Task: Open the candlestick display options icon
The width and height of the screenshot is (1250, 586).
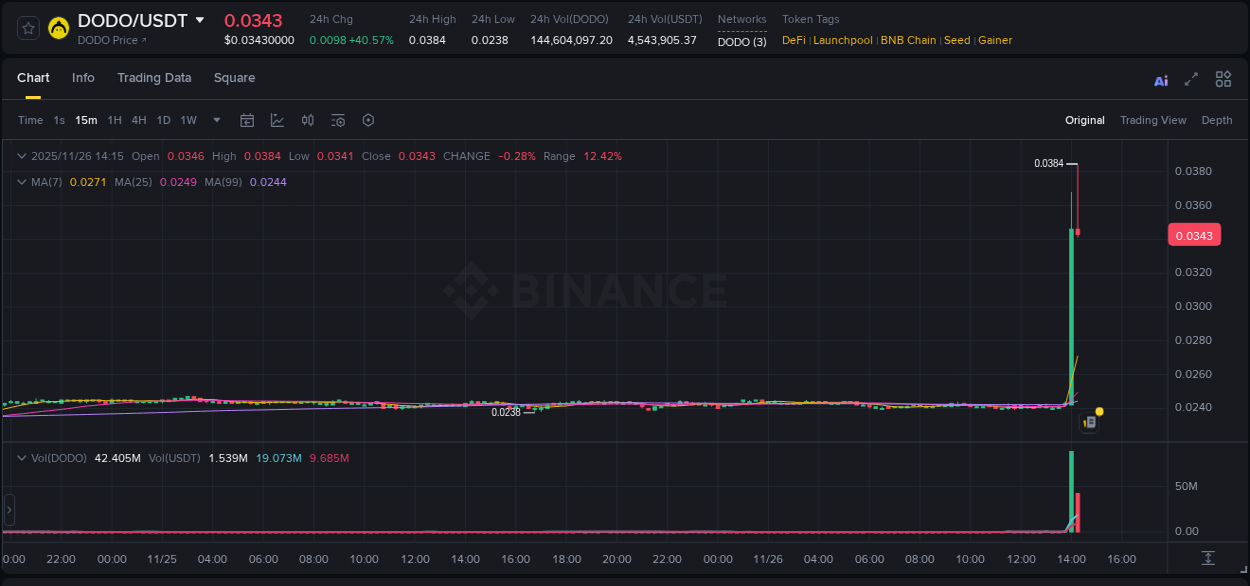Action: (307, 120)
